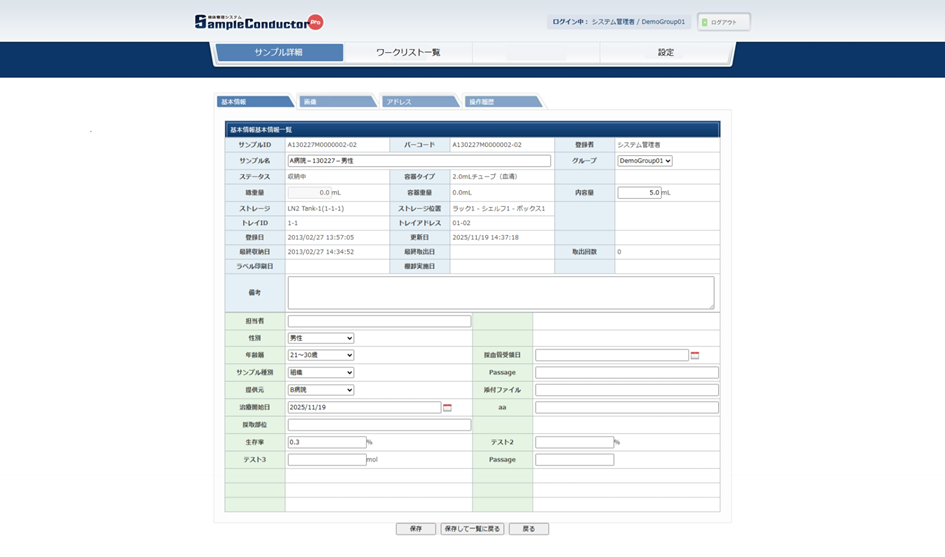This screenshot has height=557, width=945.
Task: Click the 保存 button
Action: coord(415,529)
